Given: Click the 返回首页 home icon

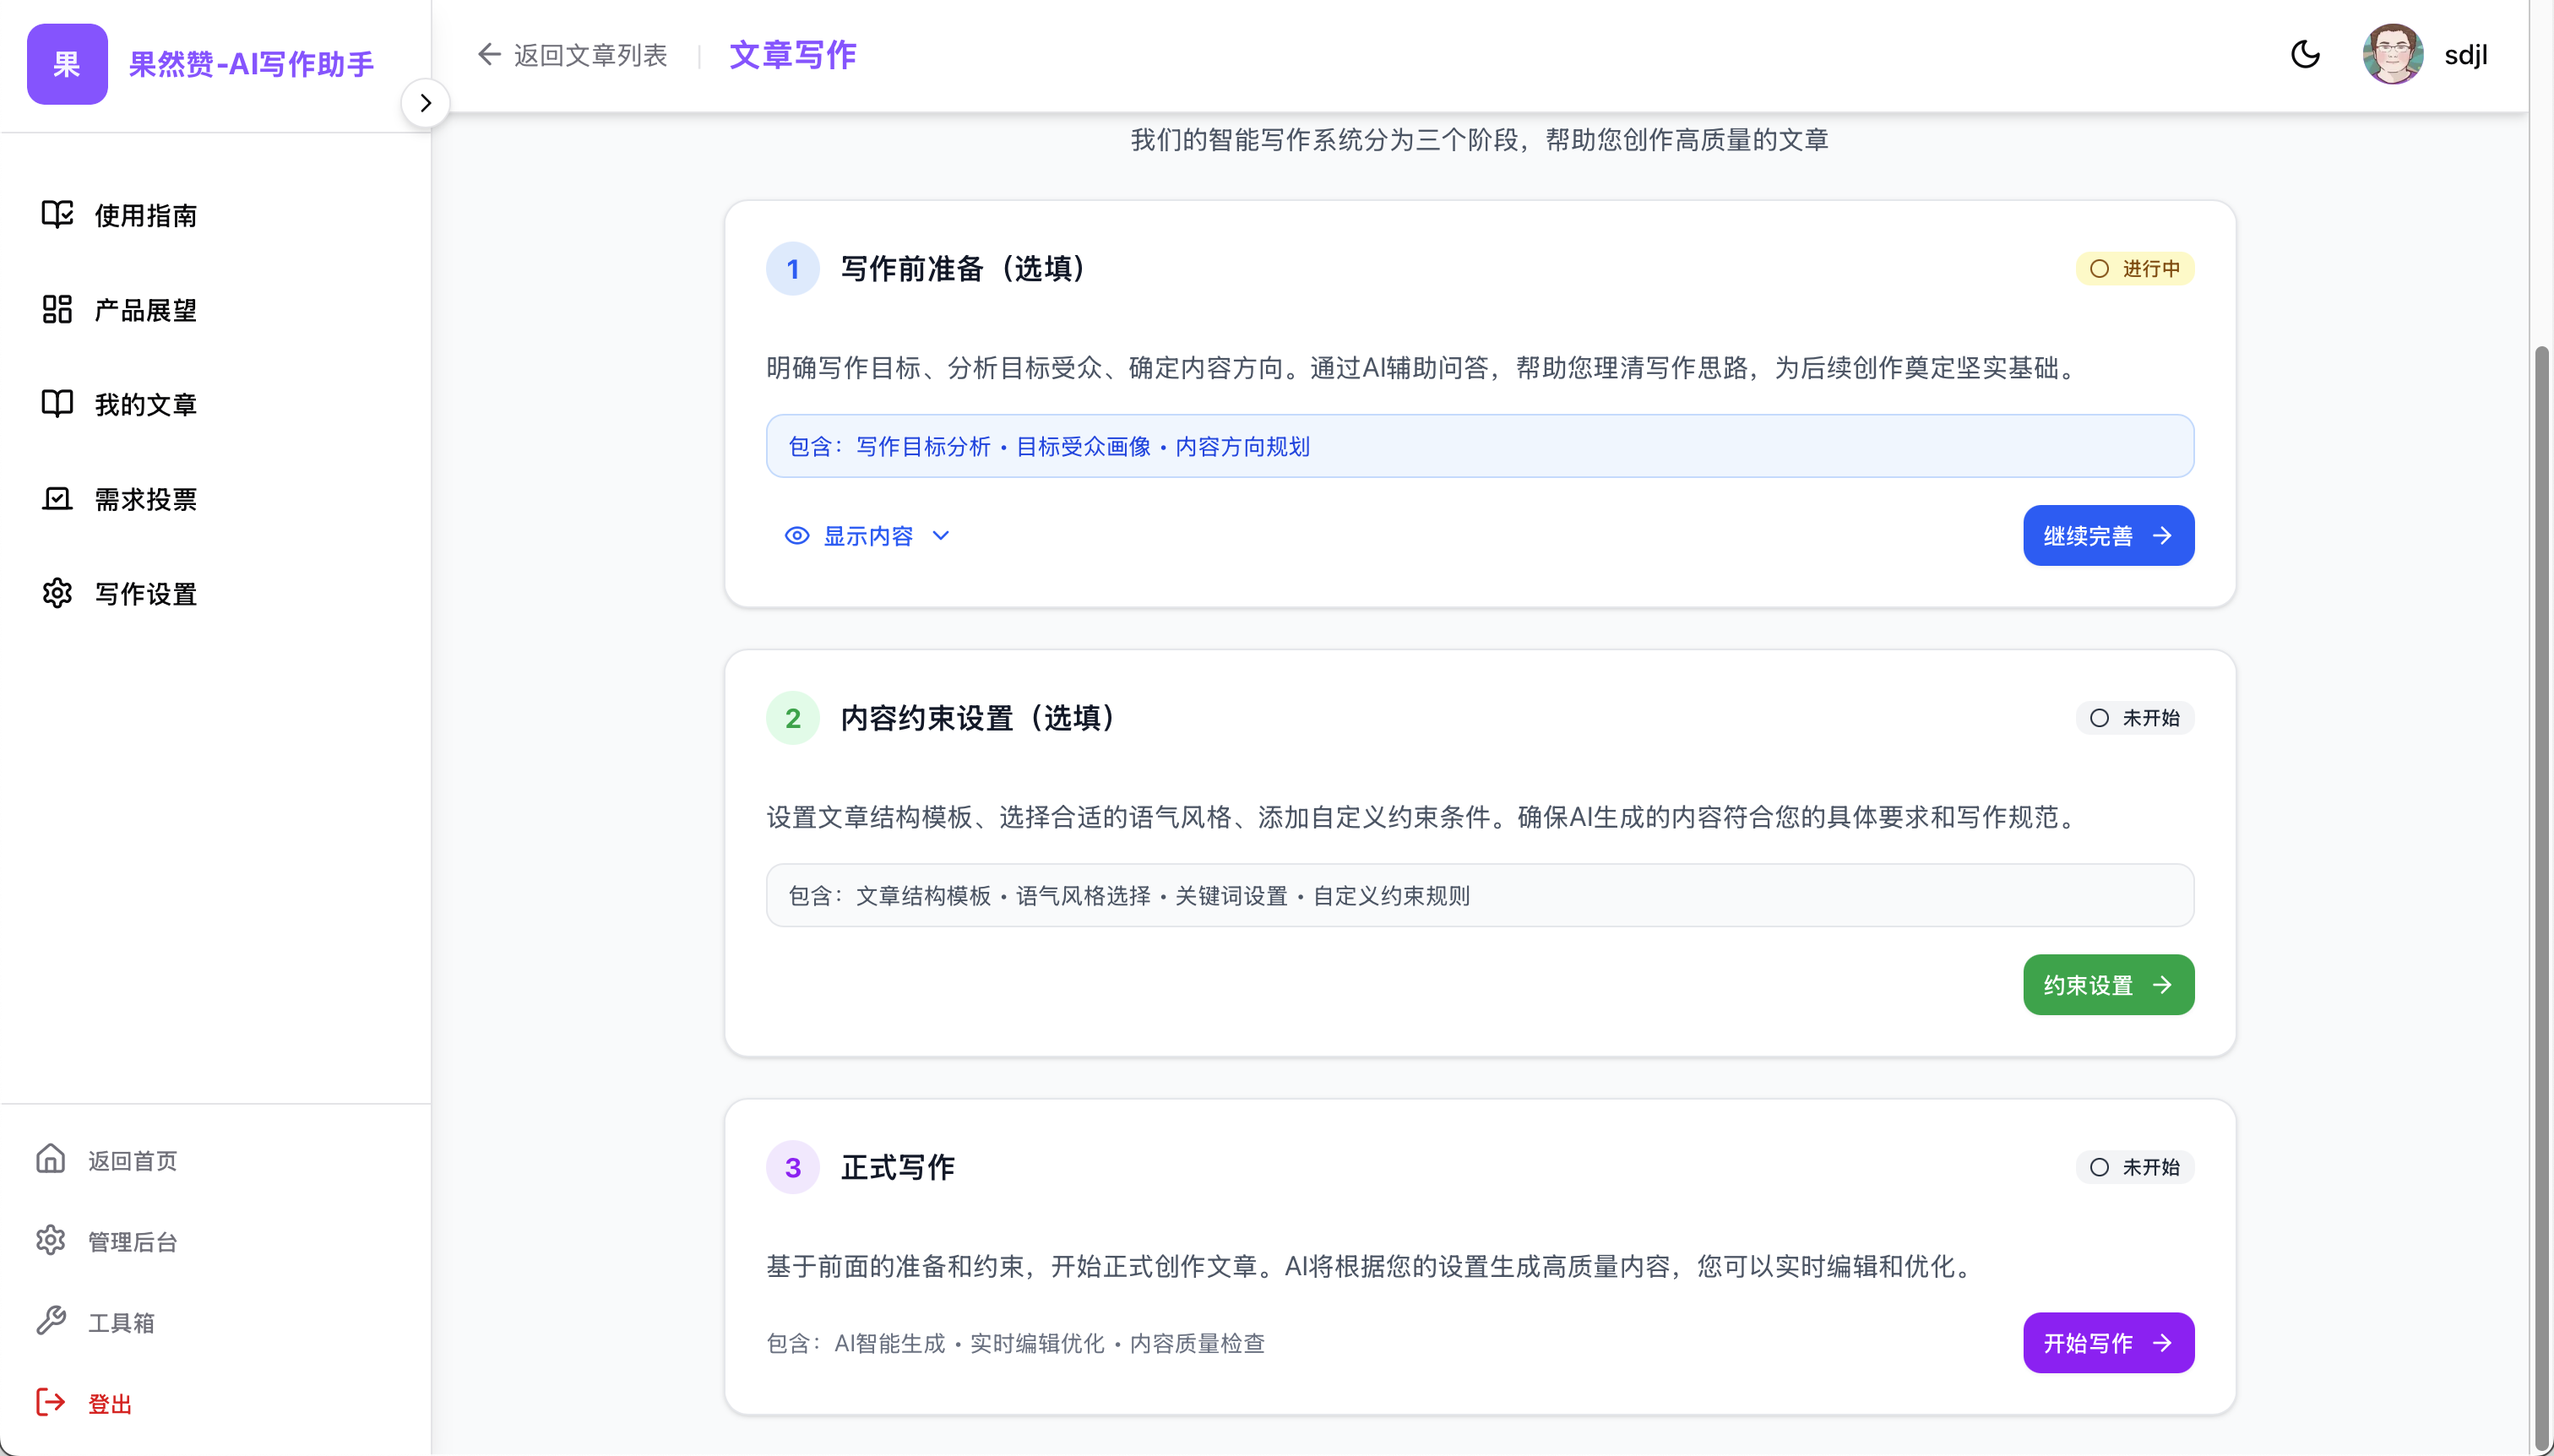Looking at the screenshot, I should tap(51, 1159).
